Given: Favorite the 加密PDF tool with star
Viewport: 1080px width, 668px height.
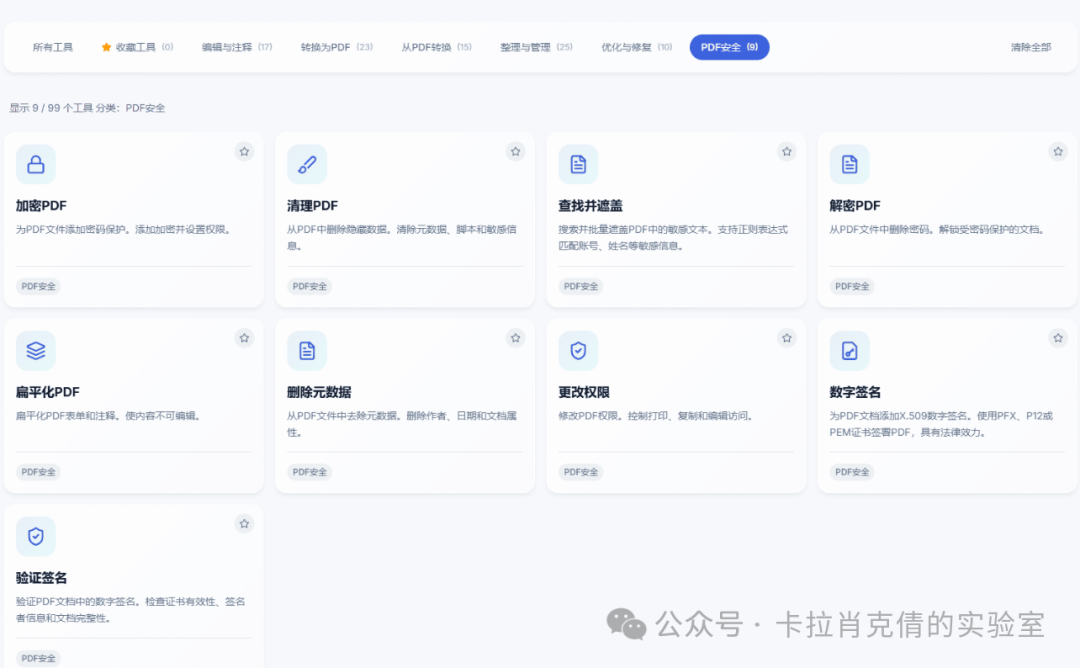Looking at the screenshot, I should click(x=244, y=152).
